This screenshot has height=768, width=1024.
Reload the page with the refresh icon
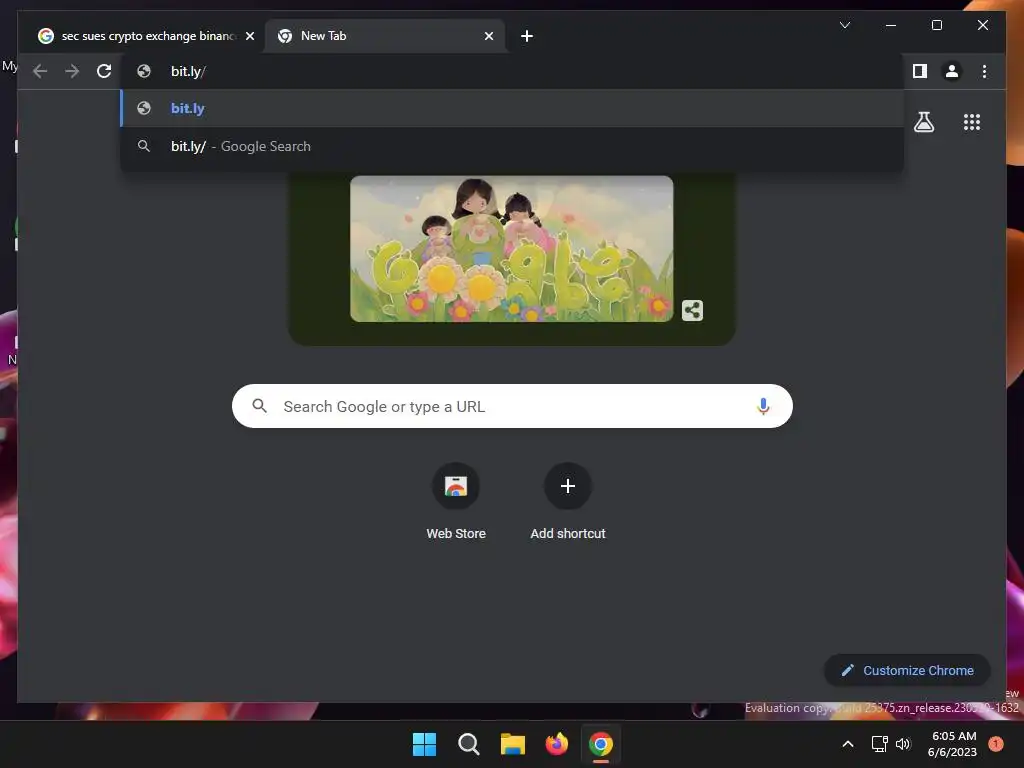[104, 71]
